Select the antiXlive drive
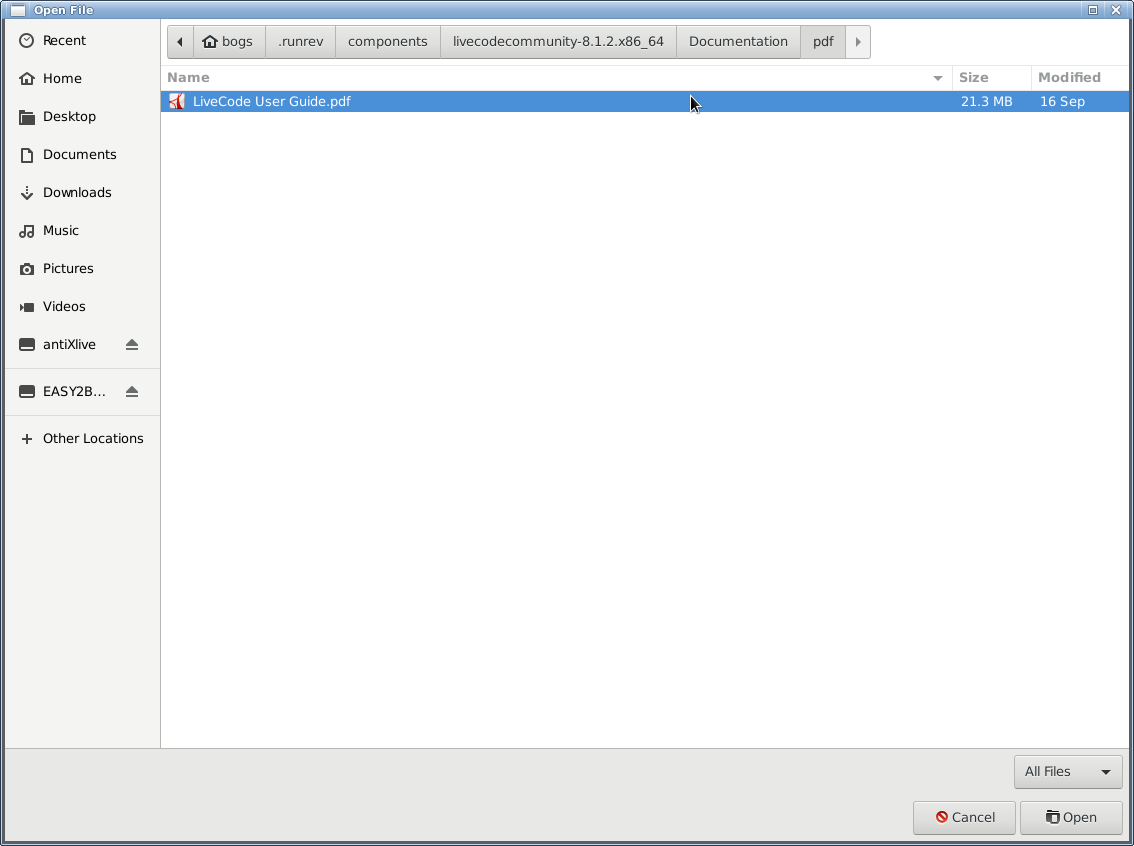1134x846 pixels. coord(69,344)
